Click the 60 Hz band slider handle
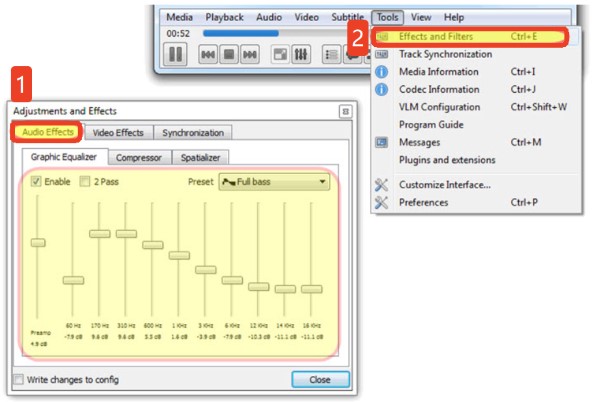 73,280
